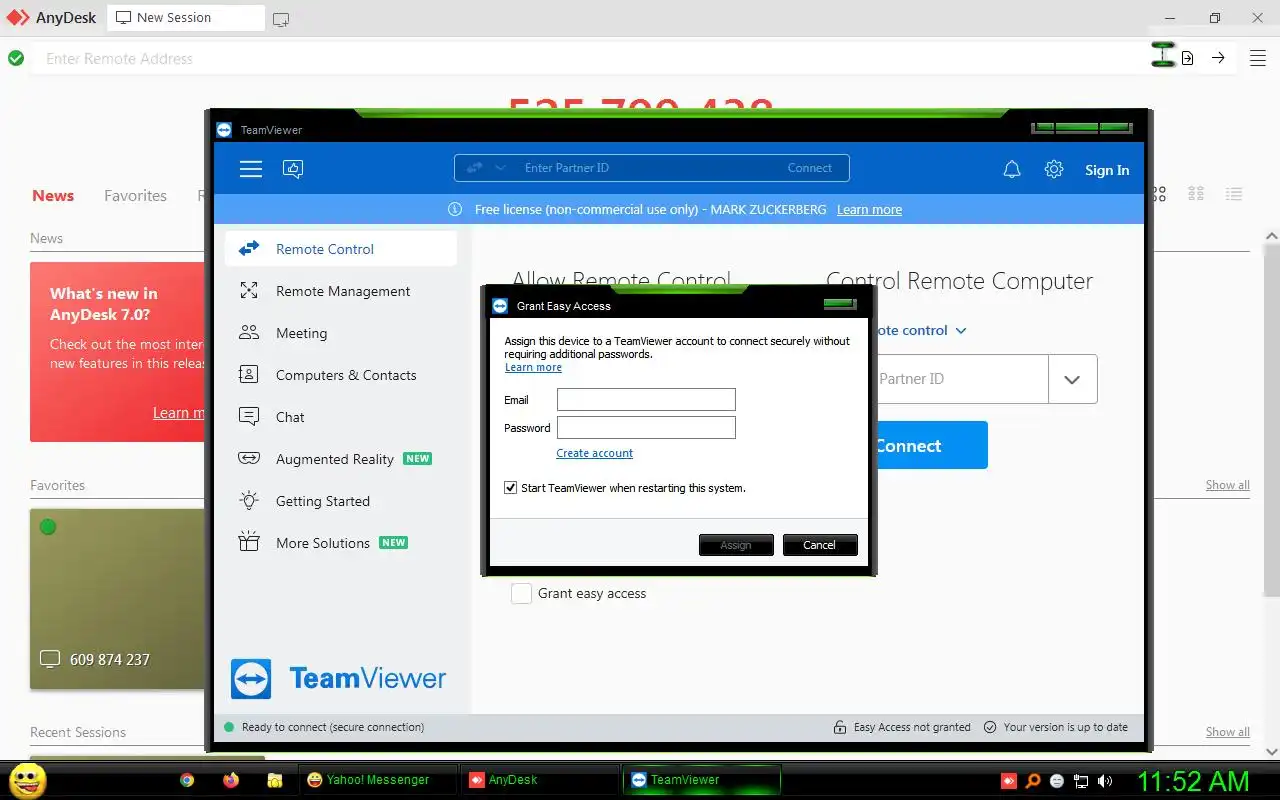Click AnyDesk new monitor tab icon
Image resolution: width=1280 pixels, height=800 pixels.
pyautogui.click(x=281, y=19)
